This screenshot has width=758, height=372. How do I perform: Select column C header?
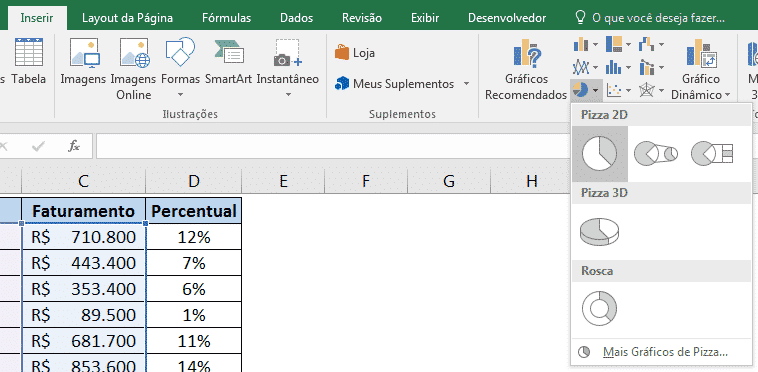point(83,181)
